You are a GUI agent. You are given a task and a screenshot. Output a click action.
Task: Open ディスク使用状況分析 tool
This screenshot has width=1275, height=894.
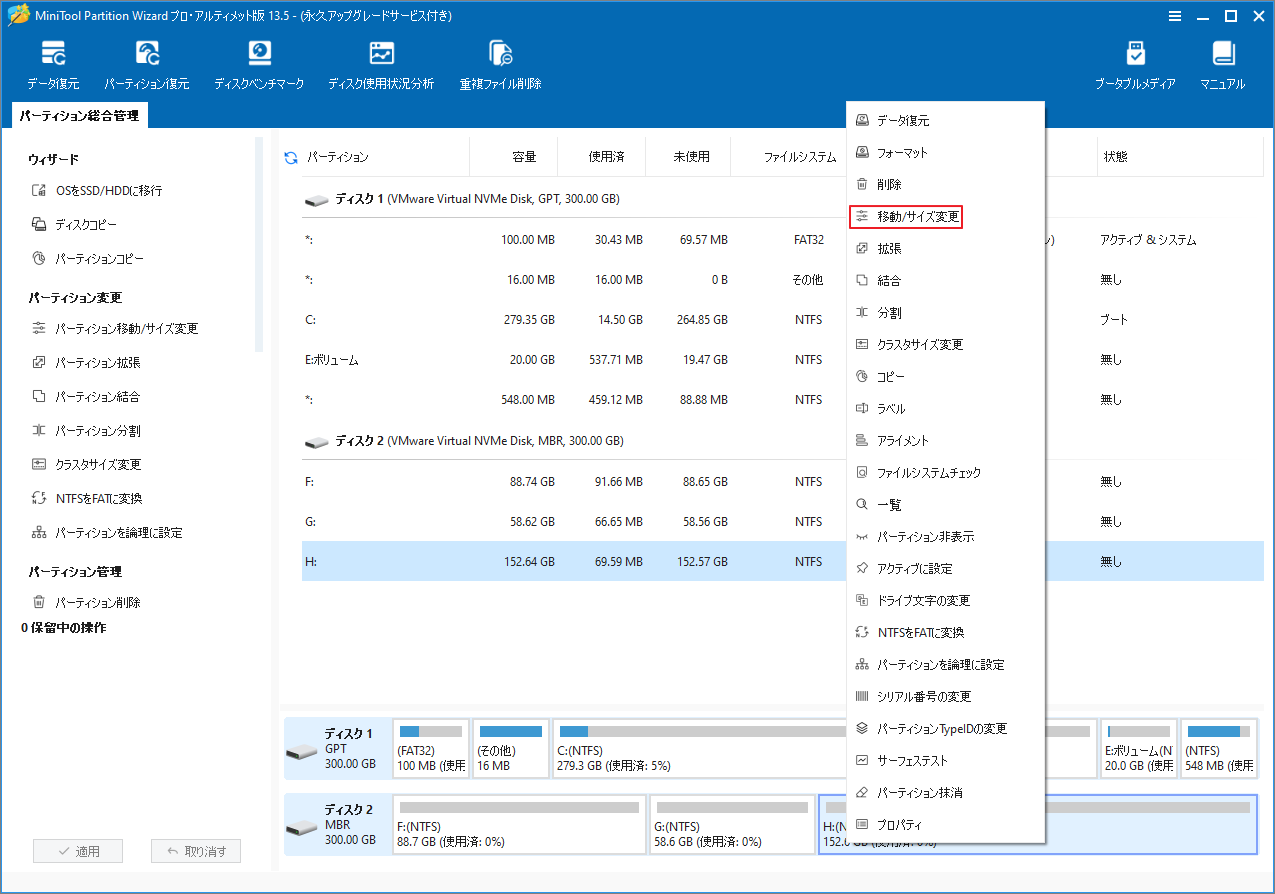pyautogui.click(x=381, y=62)
